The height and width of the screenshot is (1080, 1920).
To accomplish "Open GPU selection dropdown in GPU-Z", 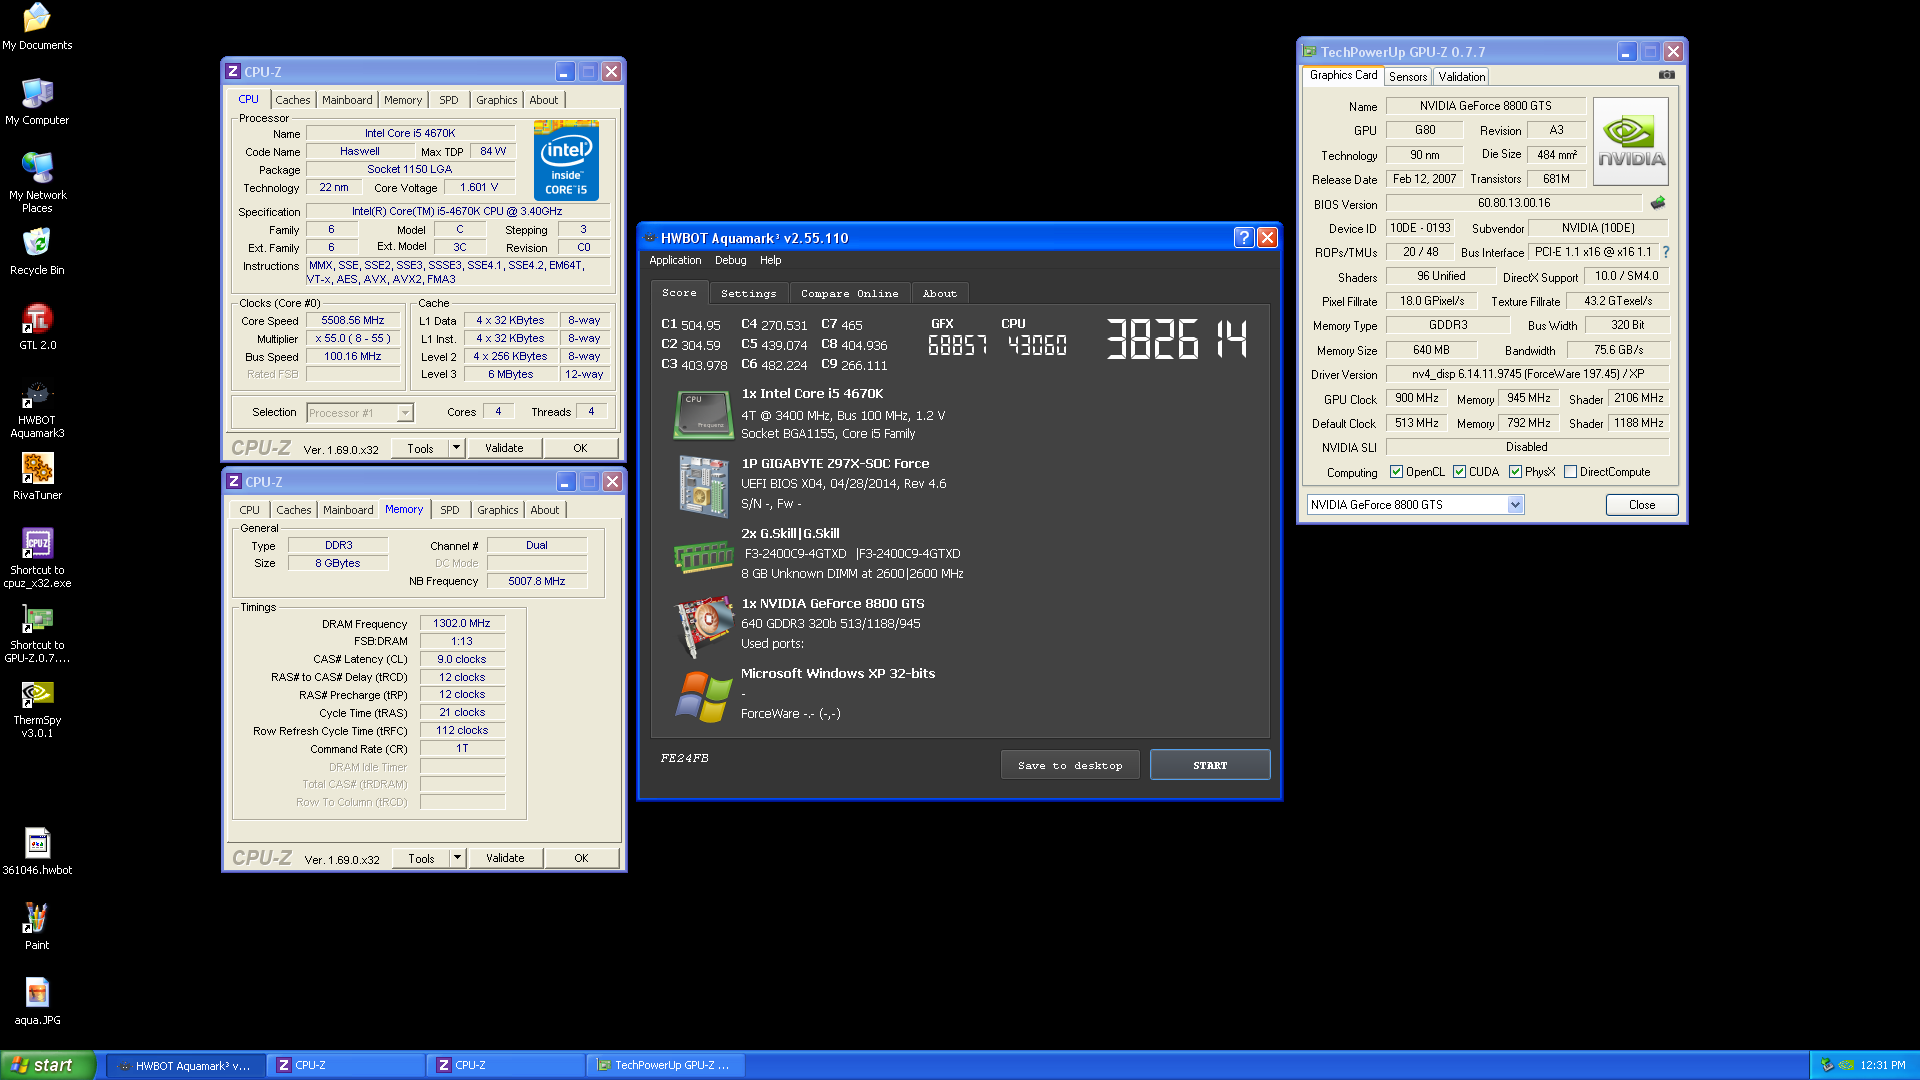I will tap(1515, 505).
